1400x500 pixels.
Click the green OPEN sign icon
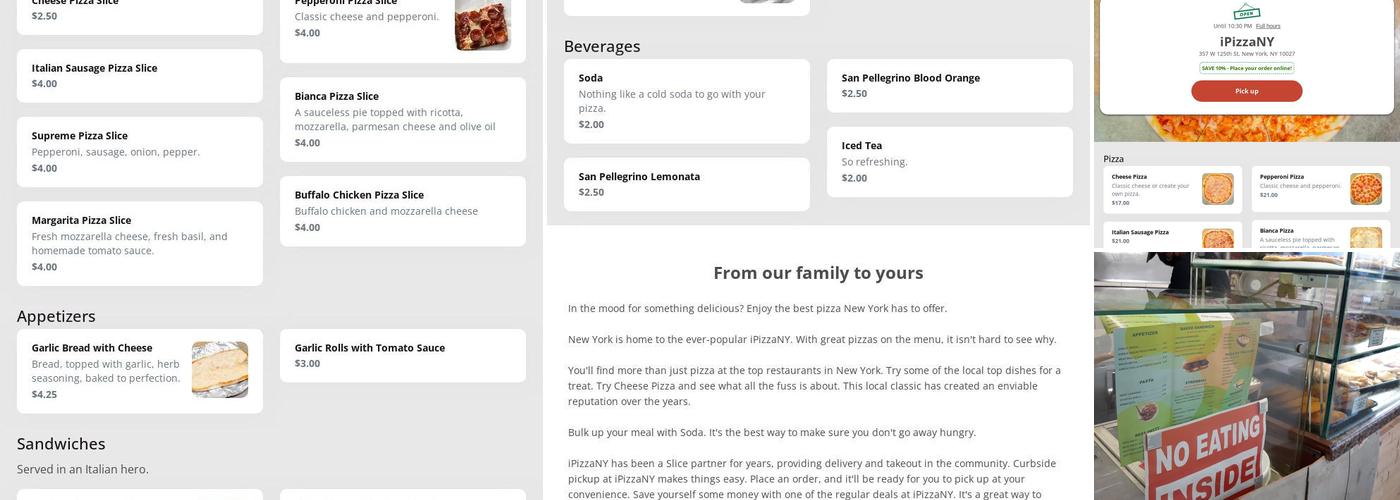pyautogui.click(x=1246, y=12)
